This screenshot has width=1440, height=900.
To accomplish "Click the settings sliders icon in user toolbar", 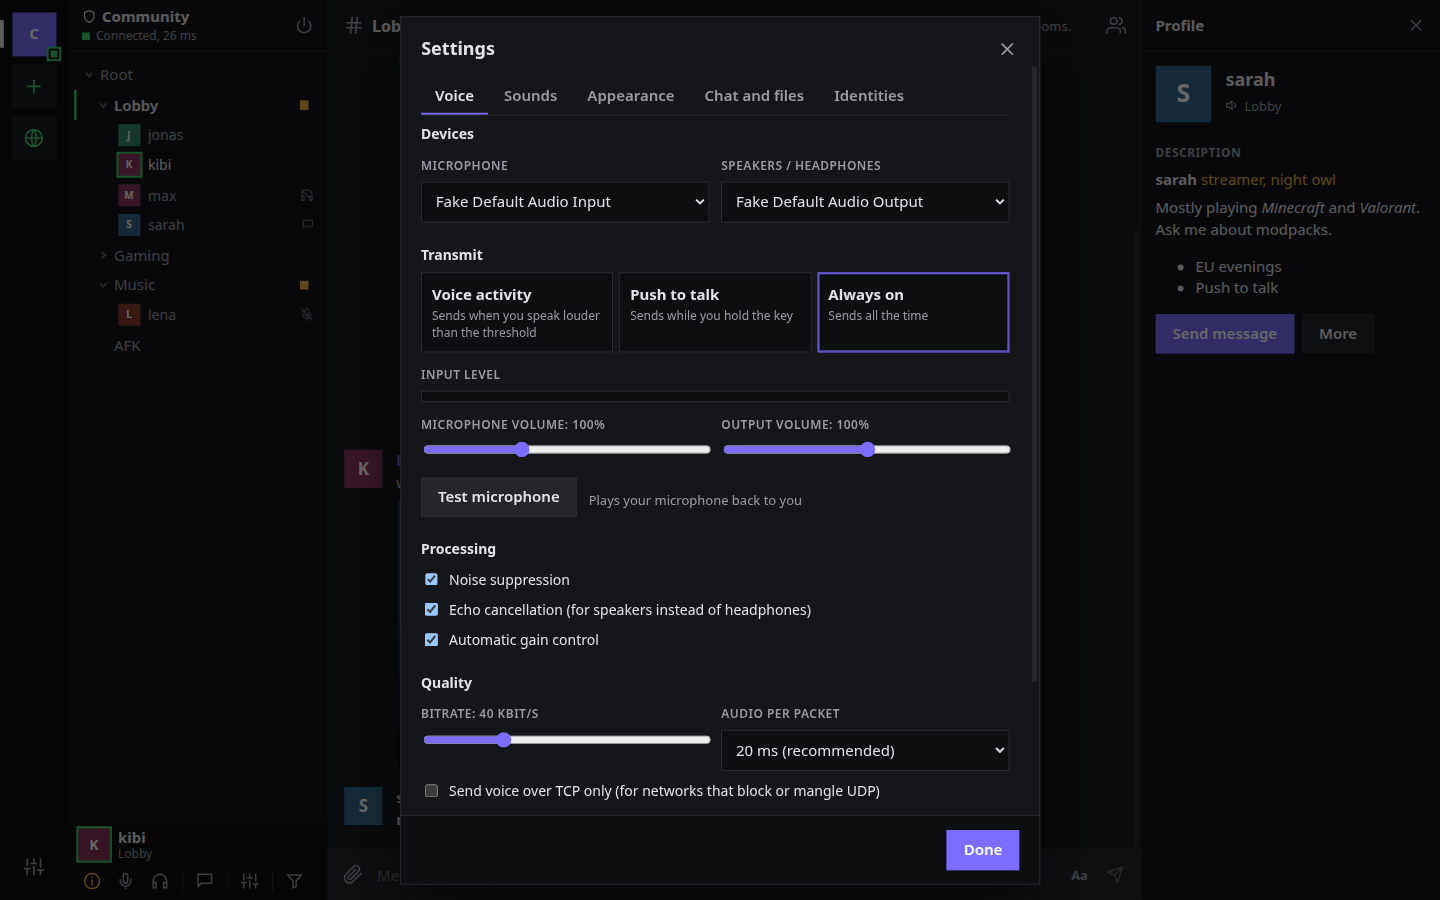I will tap(250, 881).
